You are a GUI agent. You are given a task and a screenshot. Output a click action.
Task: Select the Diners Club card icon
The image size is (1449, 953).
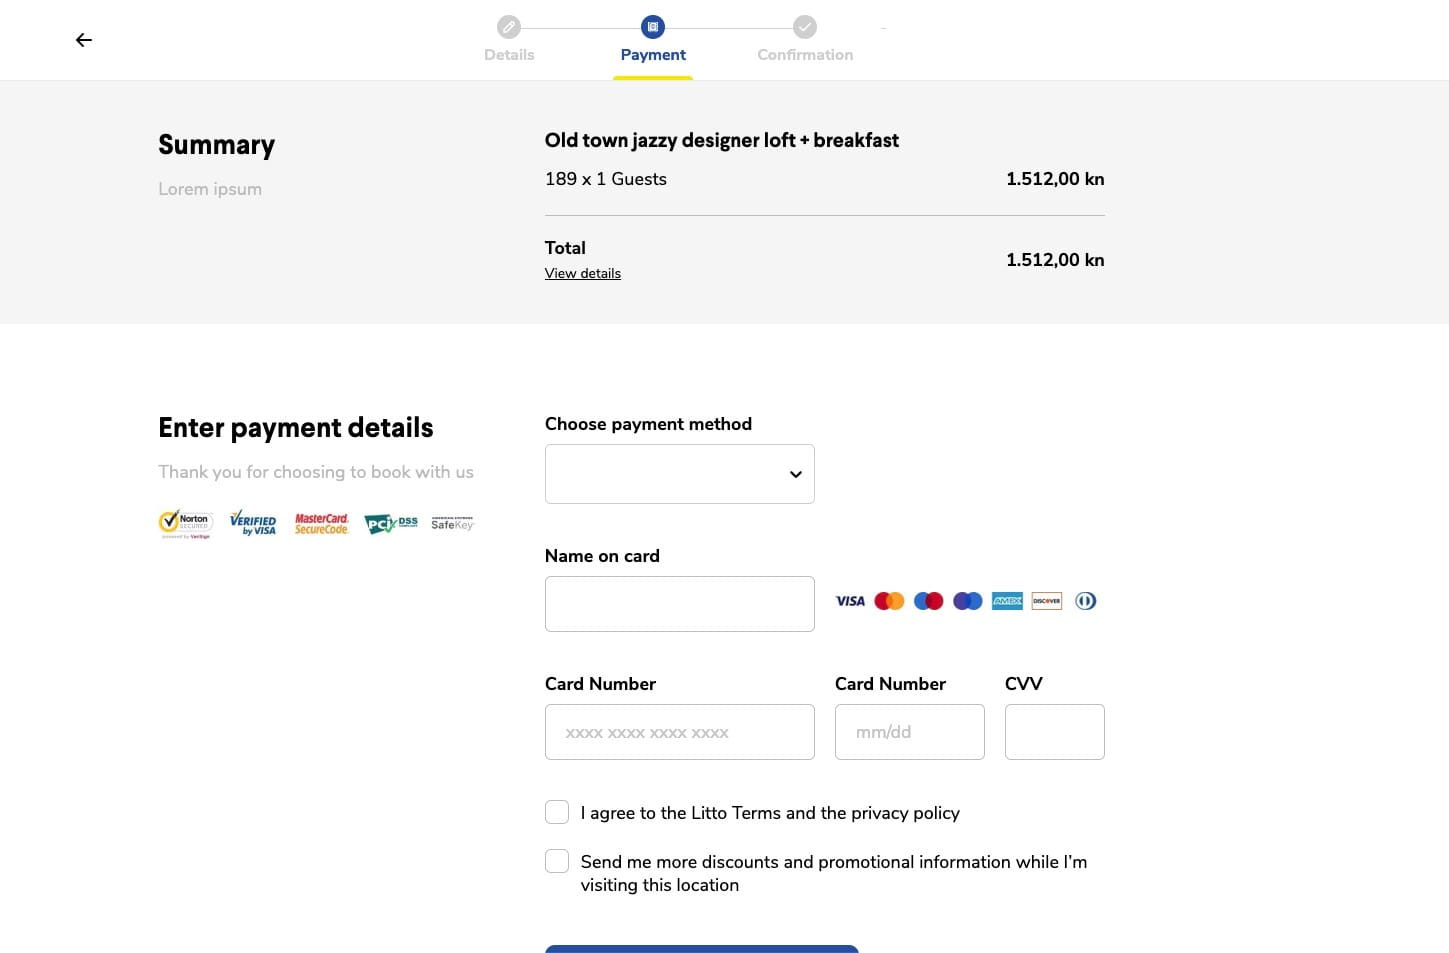[1085, 600]
